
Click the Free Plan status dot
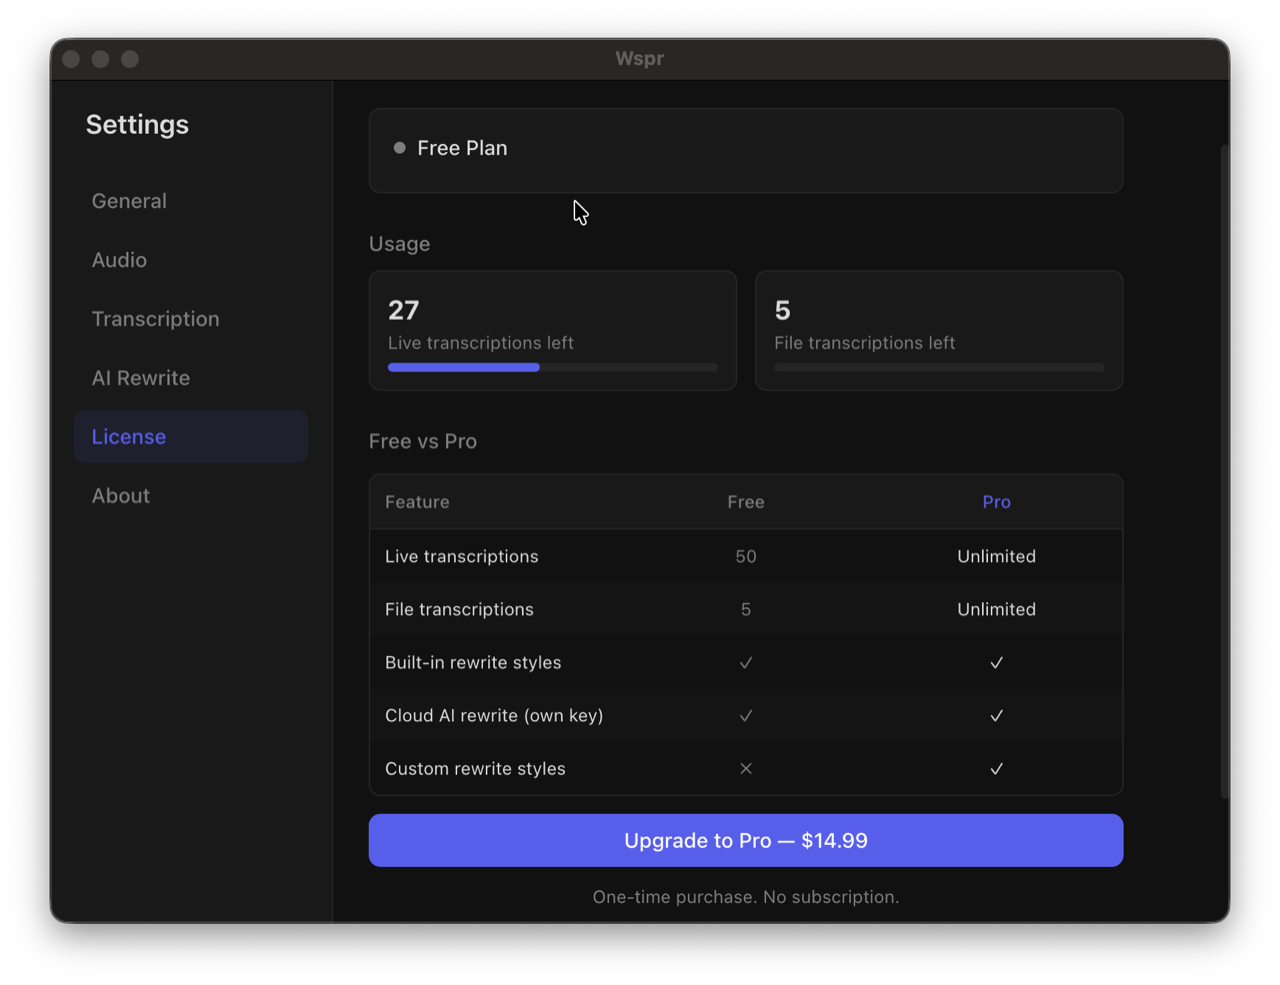[x=400, y=148]
